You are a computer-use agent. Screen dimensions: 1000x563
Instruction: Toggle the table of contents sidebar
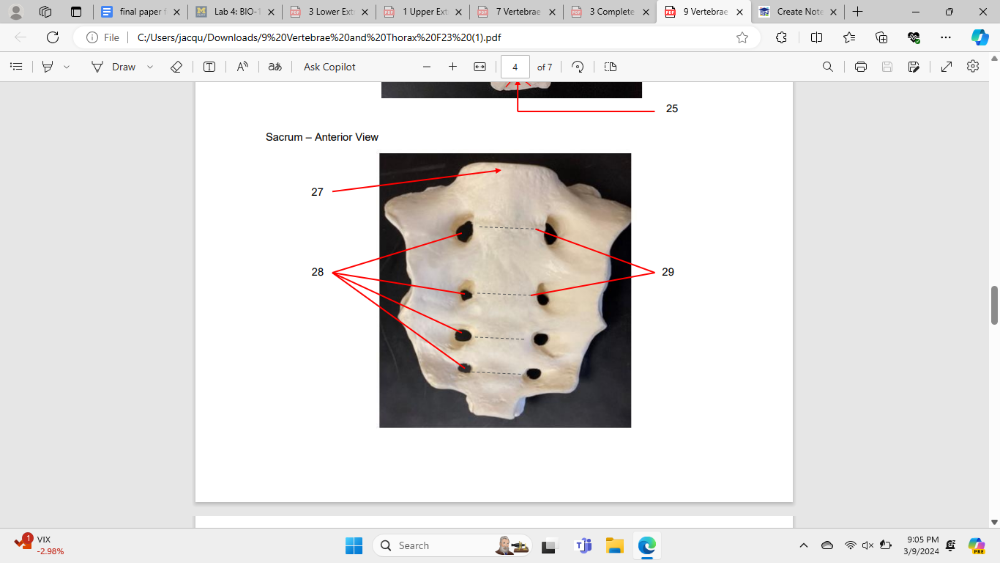click(16, 67)
